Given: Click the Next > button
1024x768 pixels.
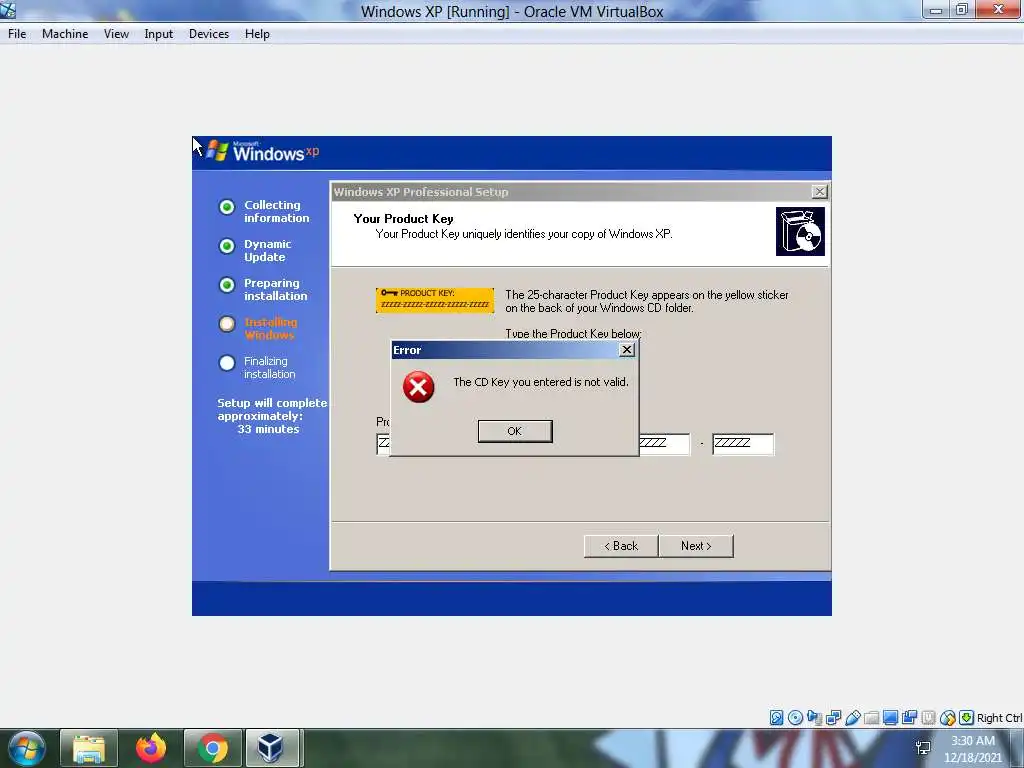Looking at the screenshot, I should coord(696,546).
